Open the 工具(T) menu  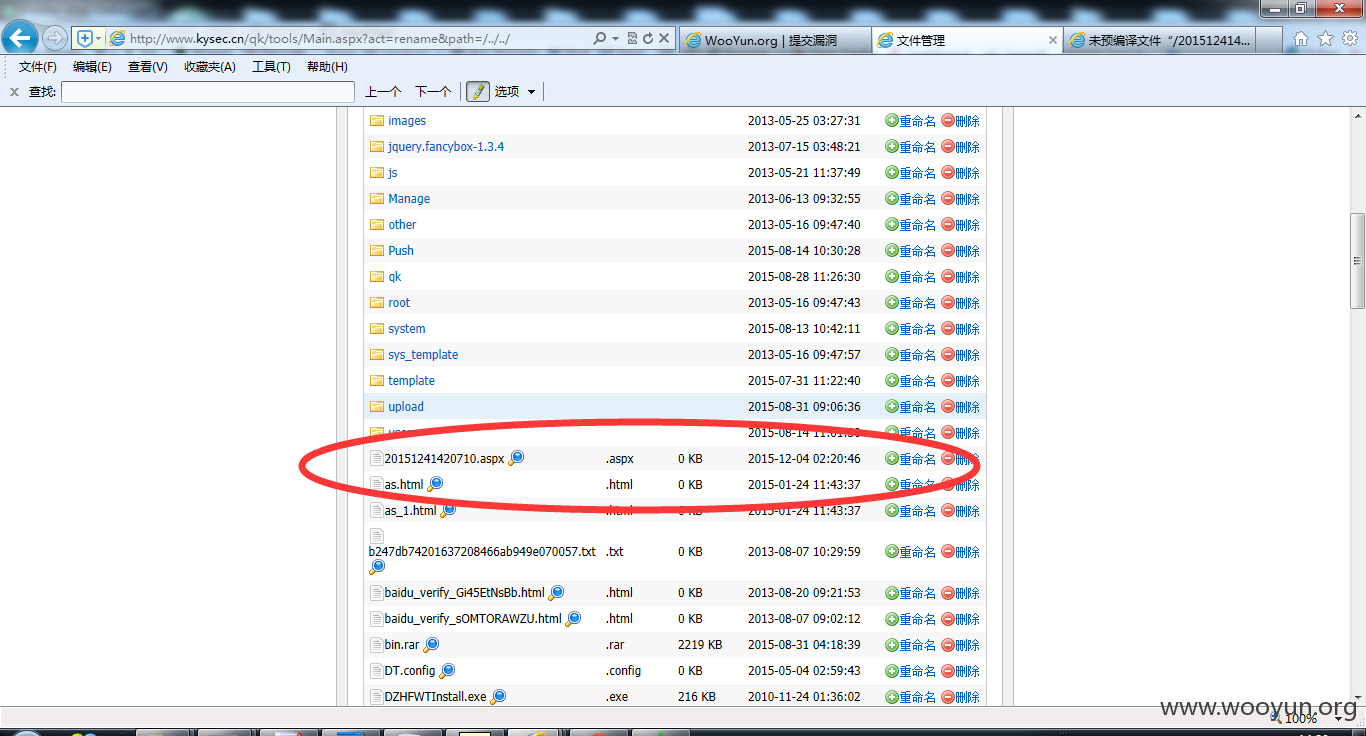coord(271,67)
